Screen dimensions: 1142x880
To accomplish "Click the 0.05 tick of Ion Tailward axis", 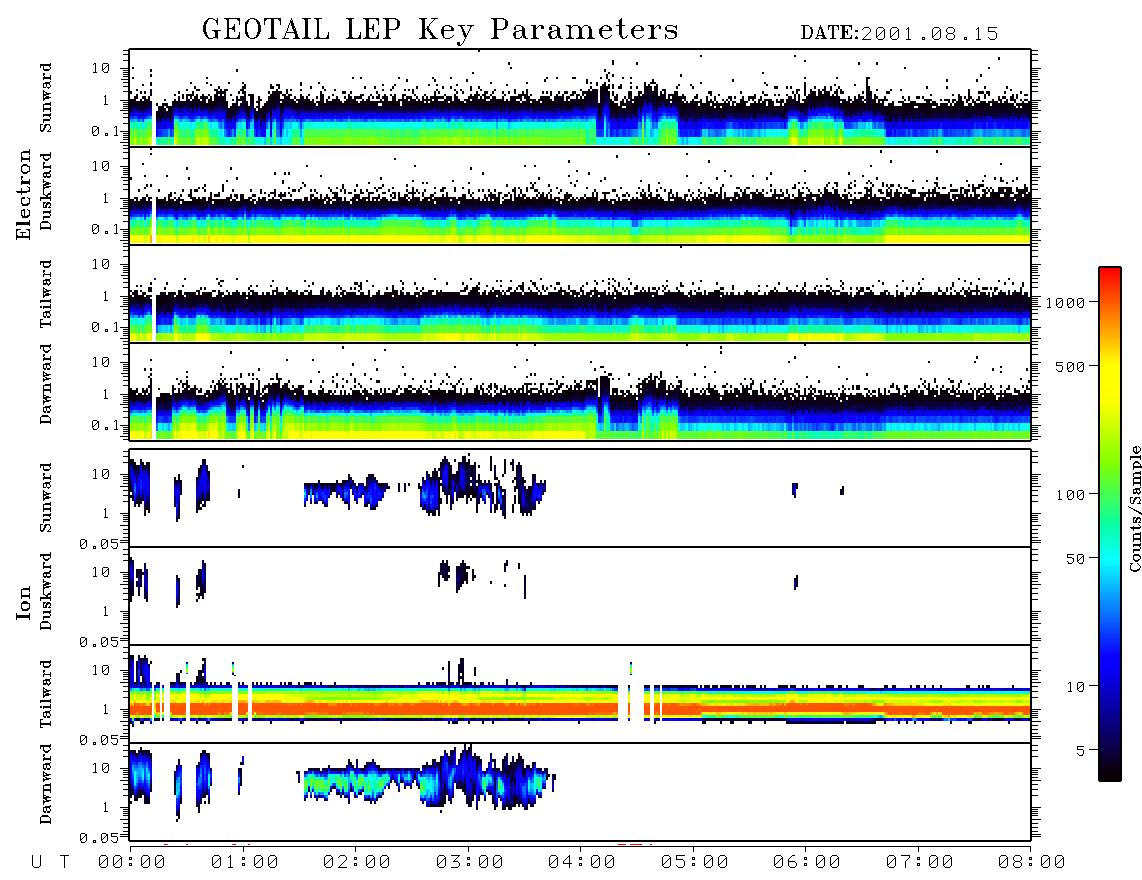I will click(x=99, y=740).
